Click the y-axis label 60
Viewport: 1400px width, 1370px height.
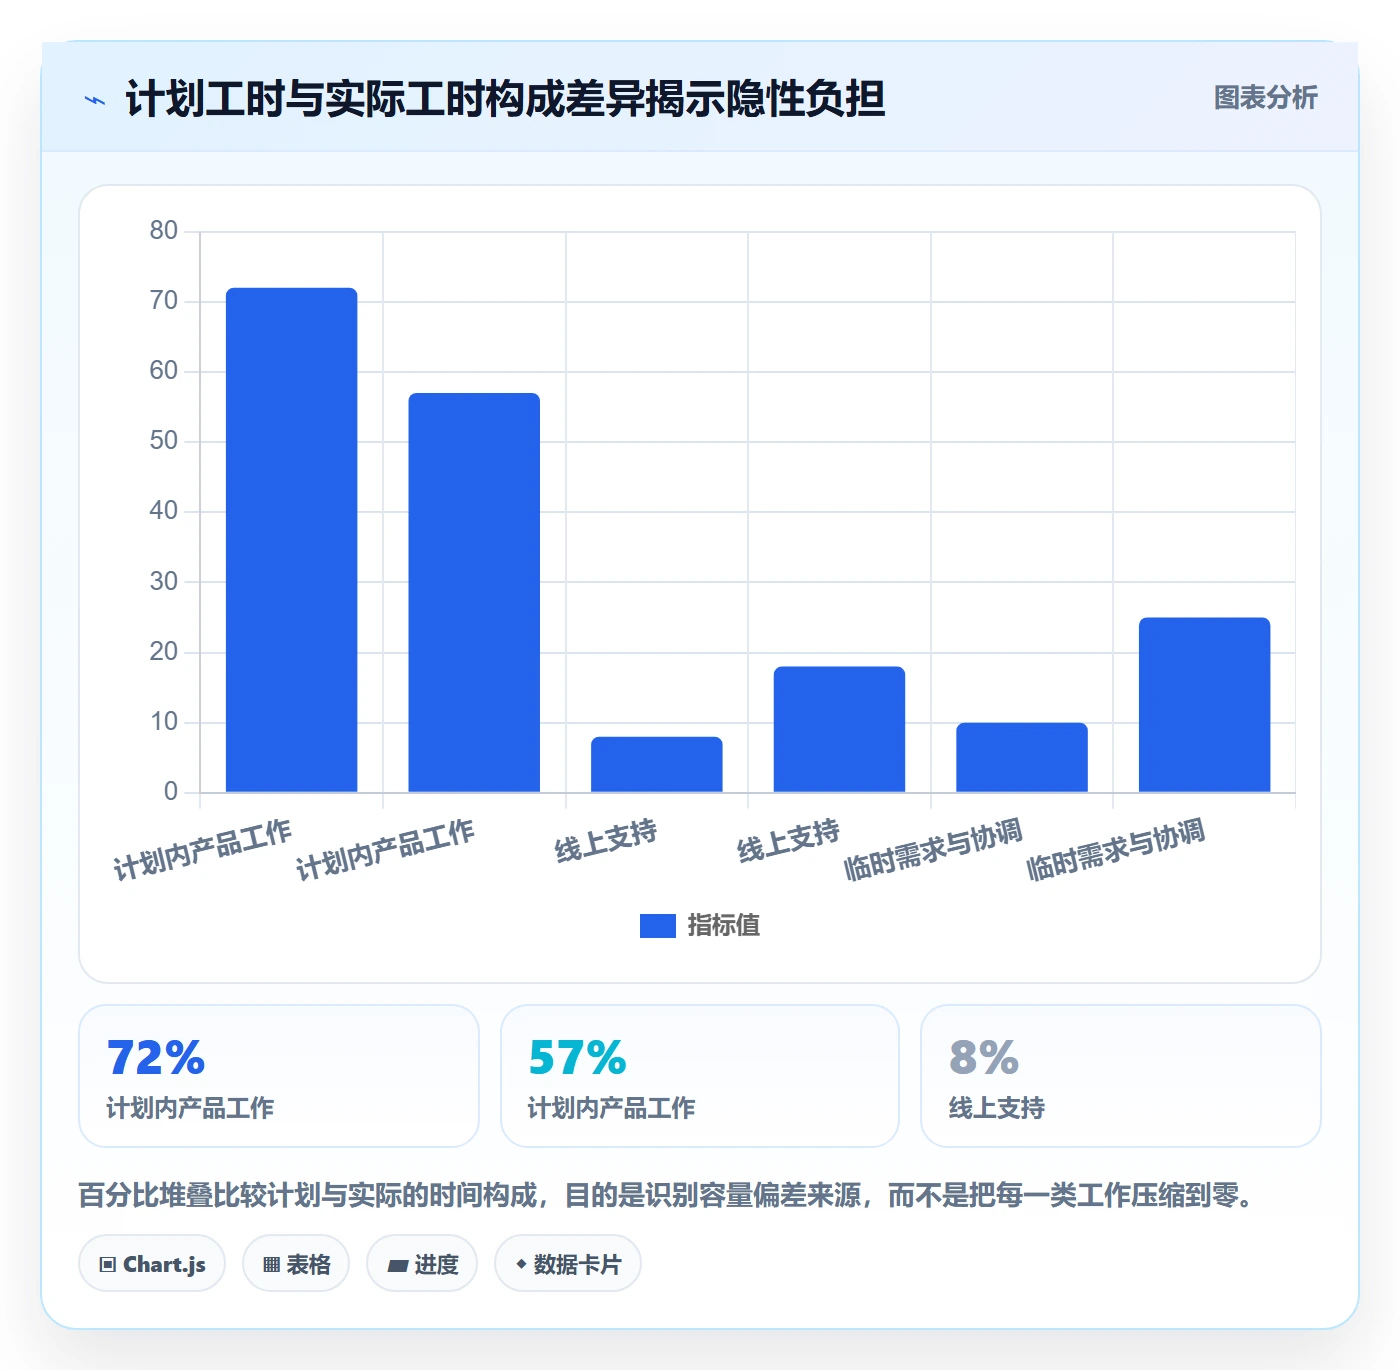(163, 371)
